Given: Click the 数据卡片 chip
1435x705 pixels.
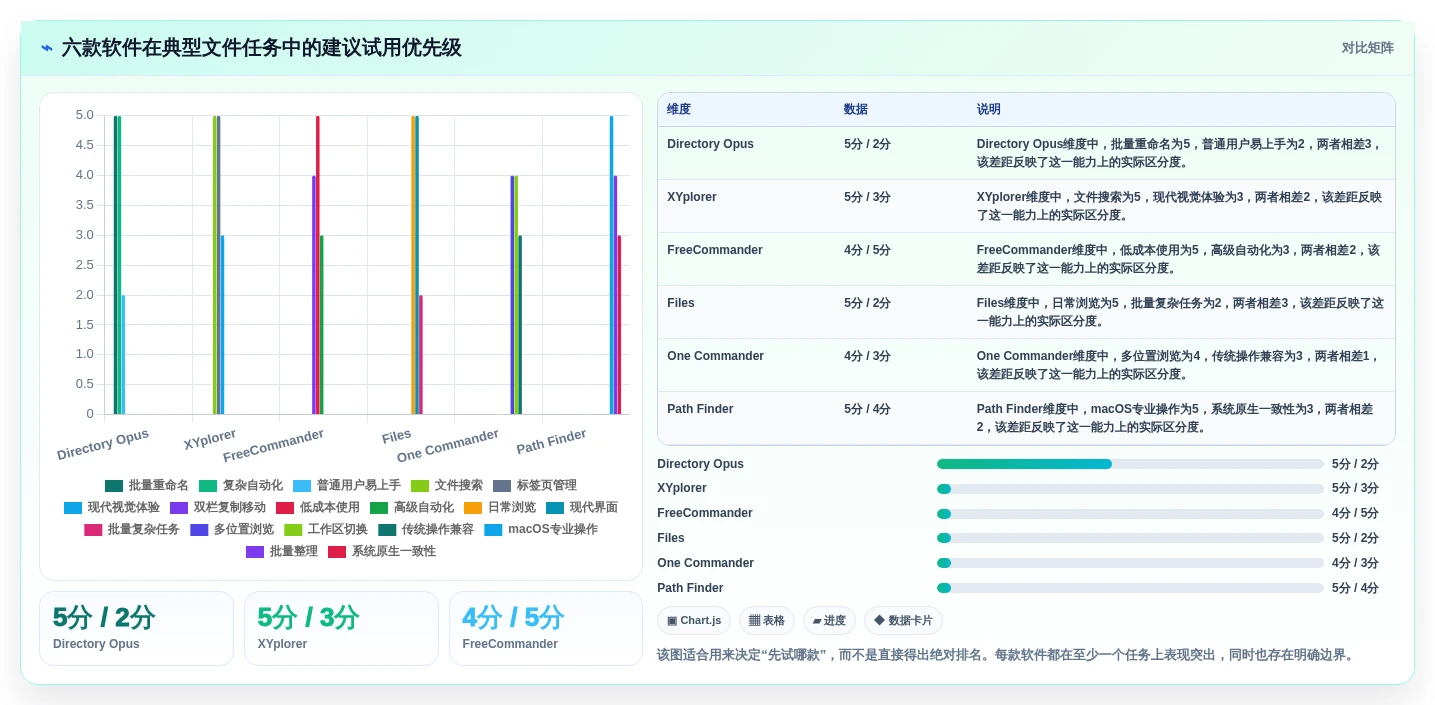Looking at the screenshot, I should [x=903, y=620].
